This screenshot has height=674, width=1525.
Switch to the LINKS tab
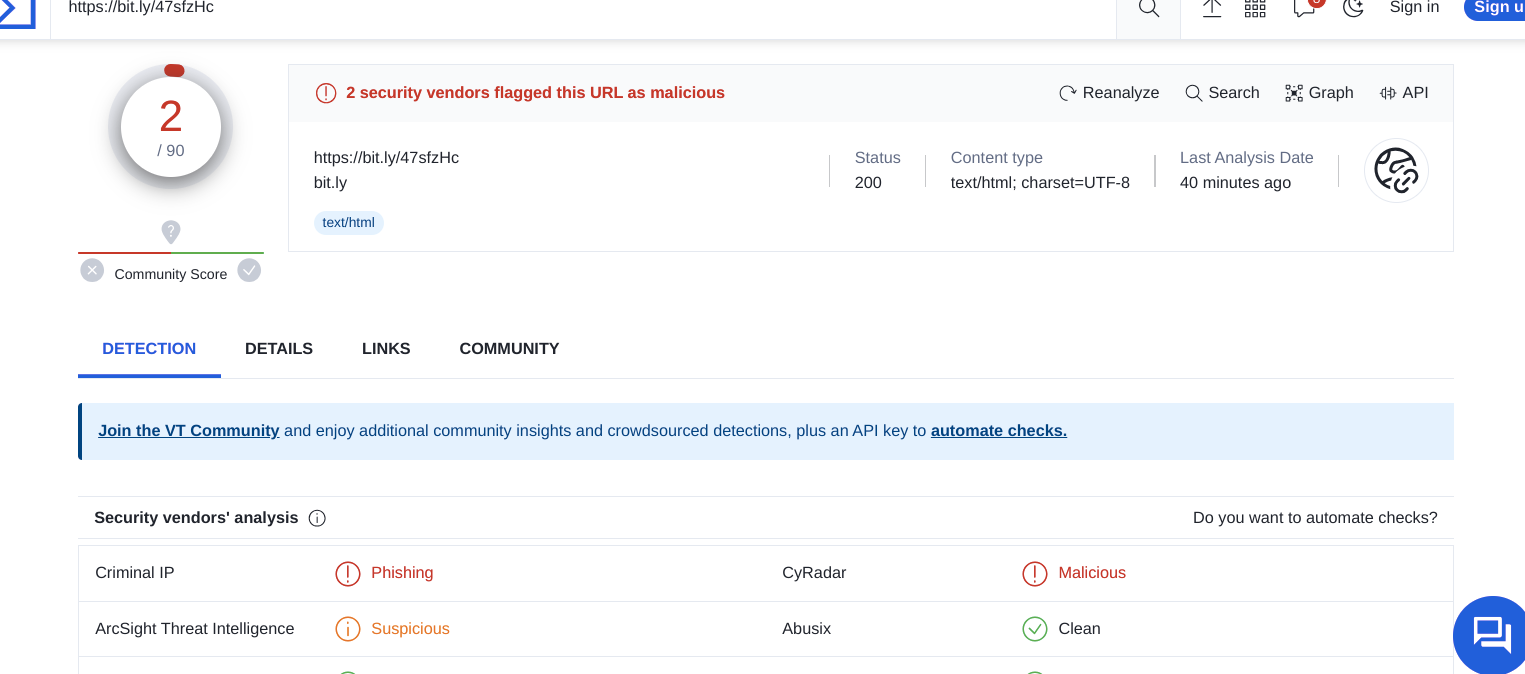[x=386, y=349]
